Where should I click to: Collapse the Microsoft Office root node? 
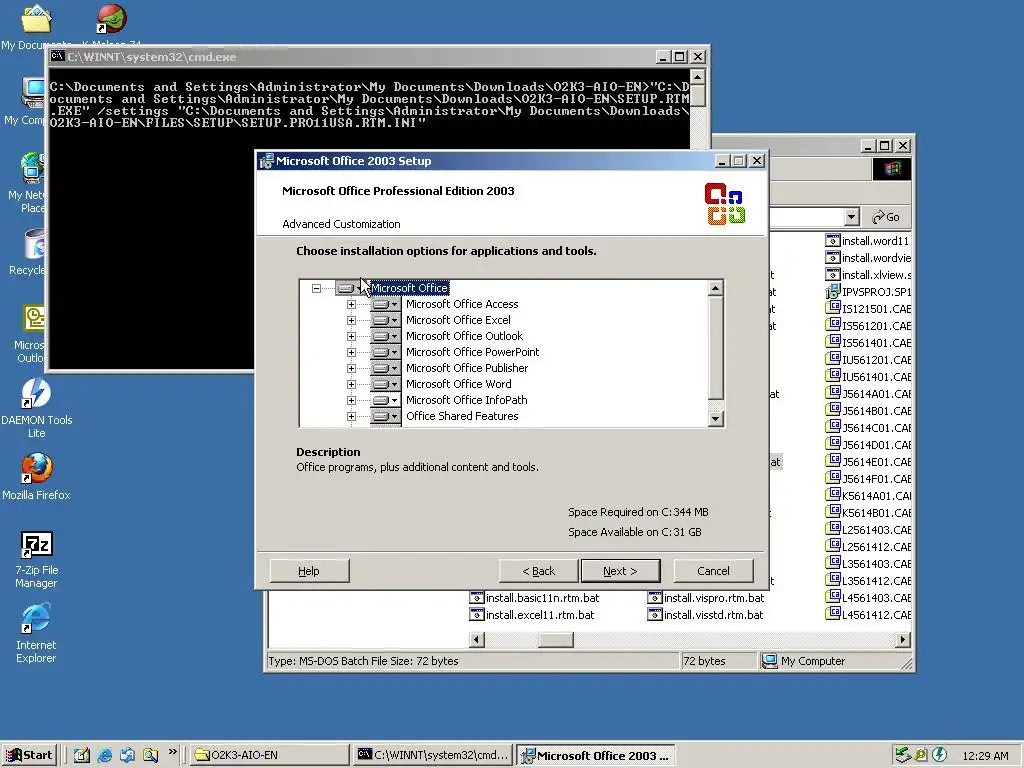316,288
